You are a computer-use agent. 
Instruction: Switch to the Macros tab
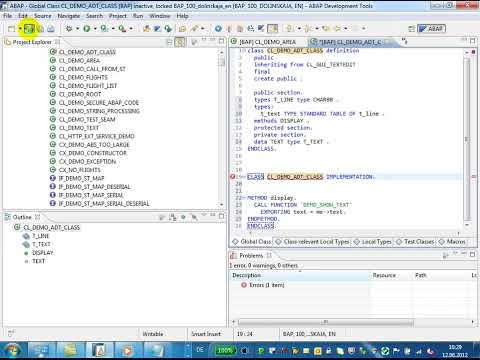tap(452, 242)
